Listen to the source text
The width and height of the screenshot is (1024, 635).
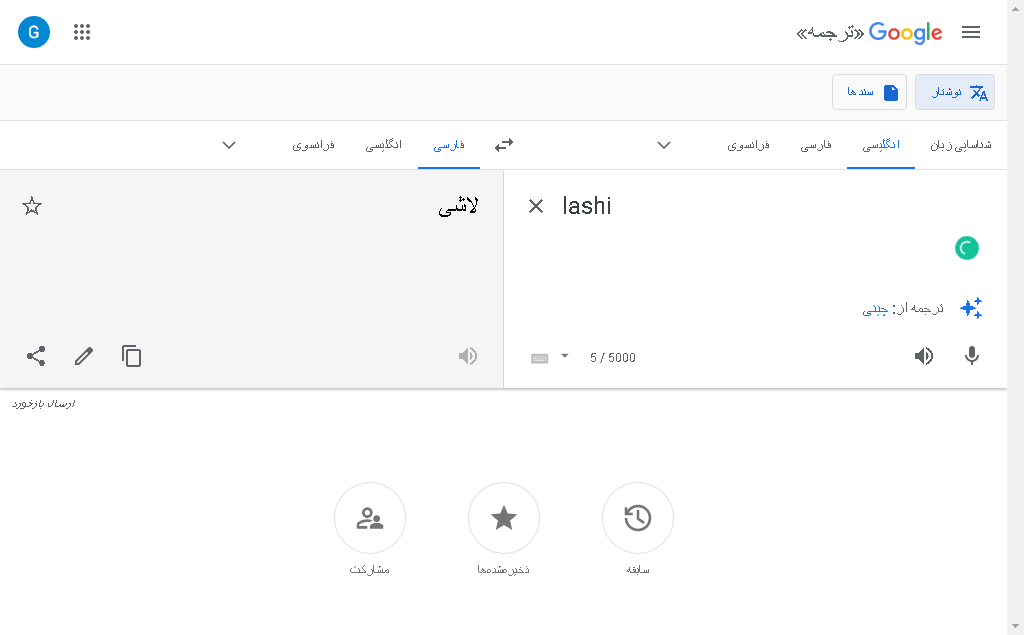pos(923,356)
